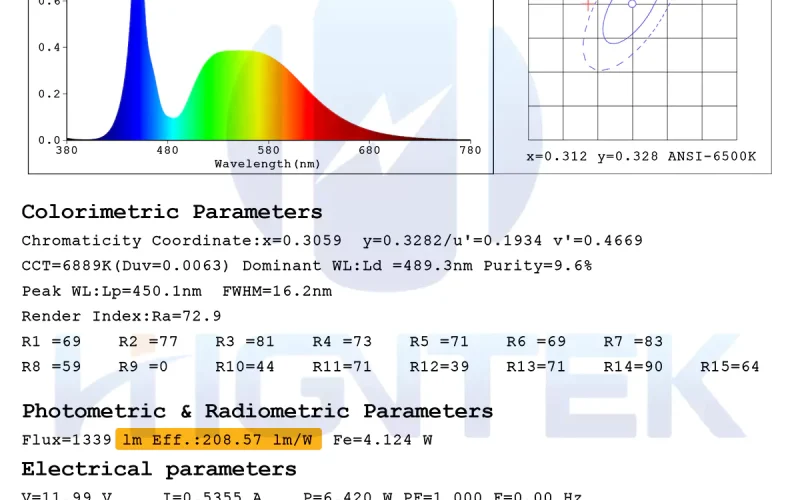Click the red marker cross on chromaticity chart

point(588,5)
